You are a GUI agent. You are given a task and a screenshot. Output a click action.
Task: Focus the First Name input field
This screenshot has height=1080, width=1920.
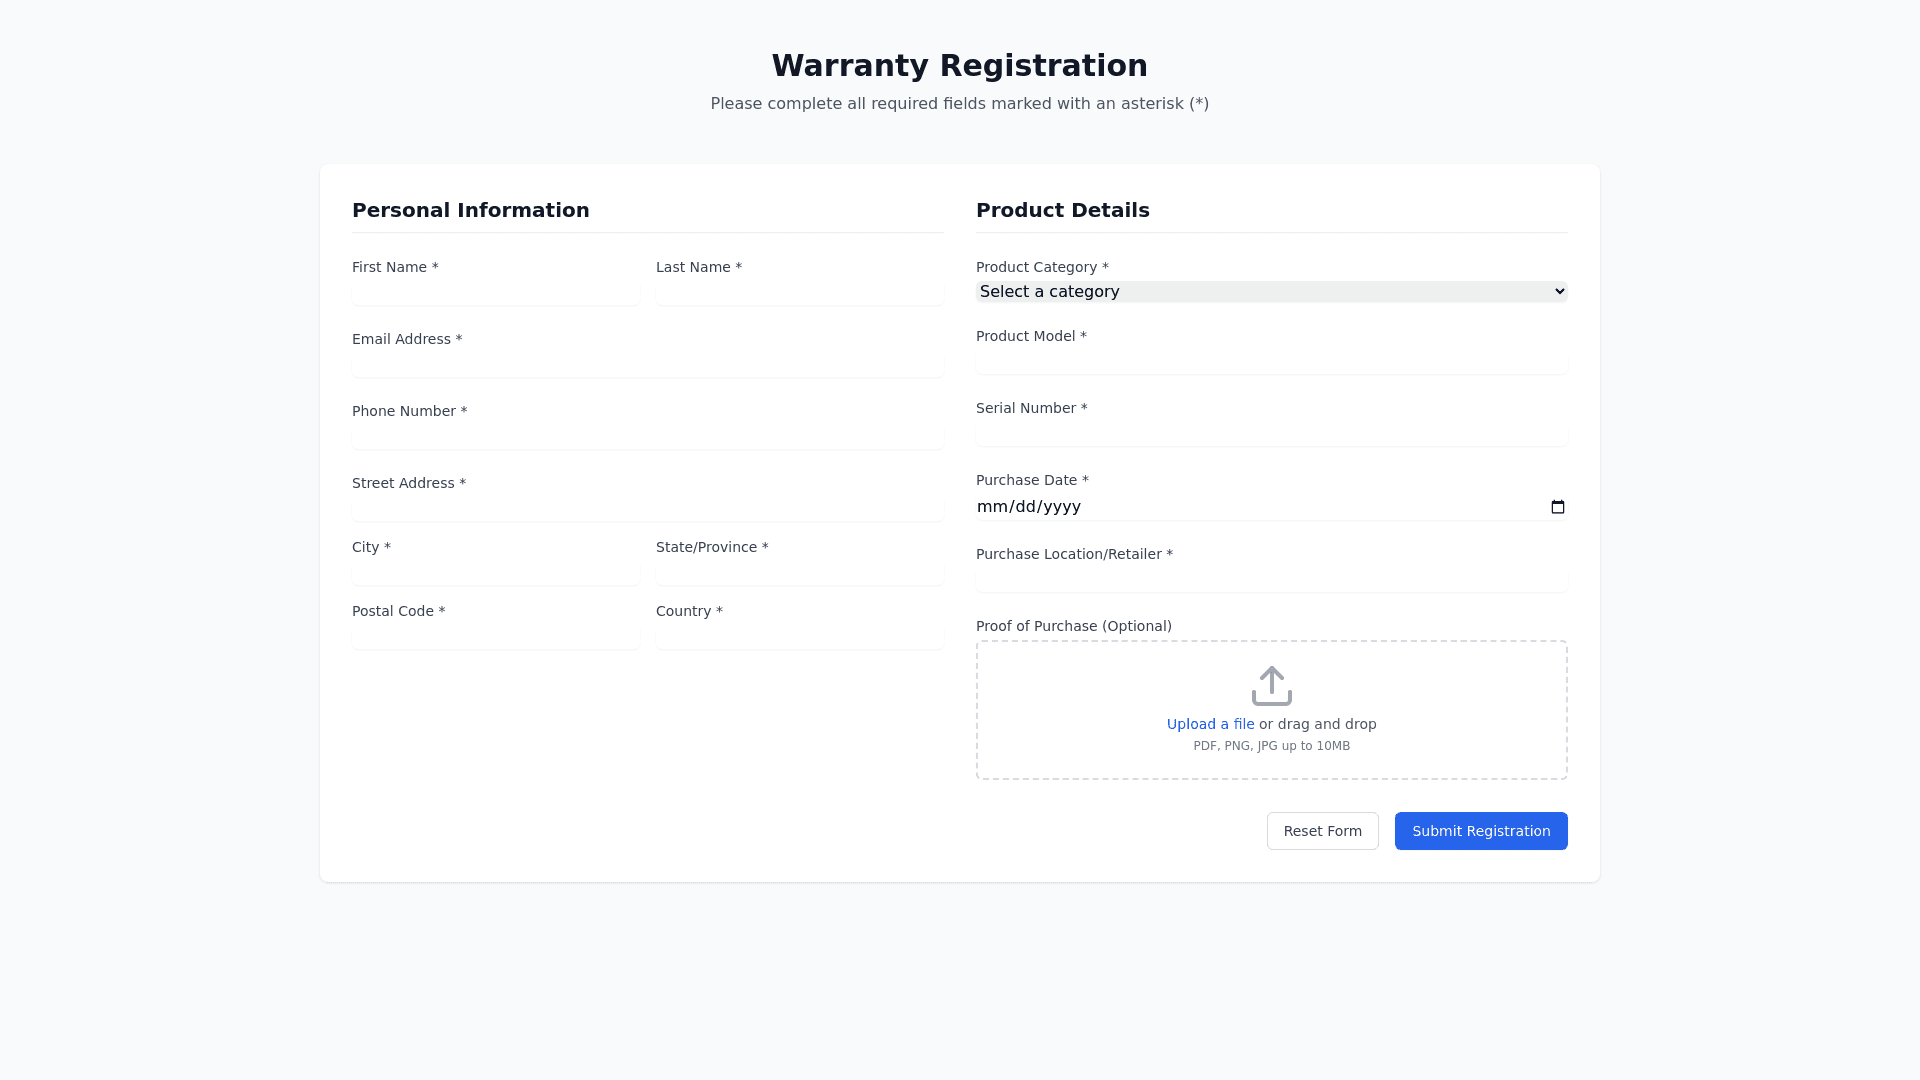click(495, 293)
